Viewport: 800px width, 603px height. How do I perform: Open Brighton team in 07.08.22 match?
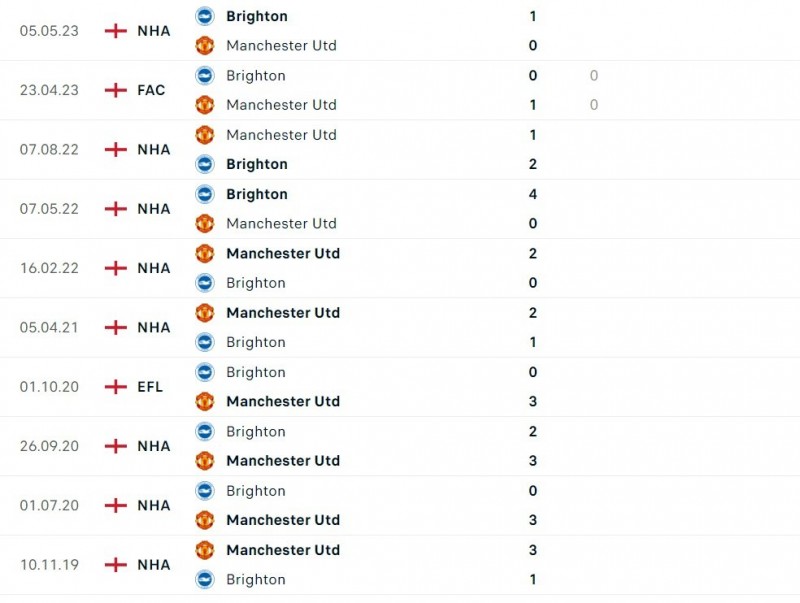pyautogui.click(x=256, y=164)
